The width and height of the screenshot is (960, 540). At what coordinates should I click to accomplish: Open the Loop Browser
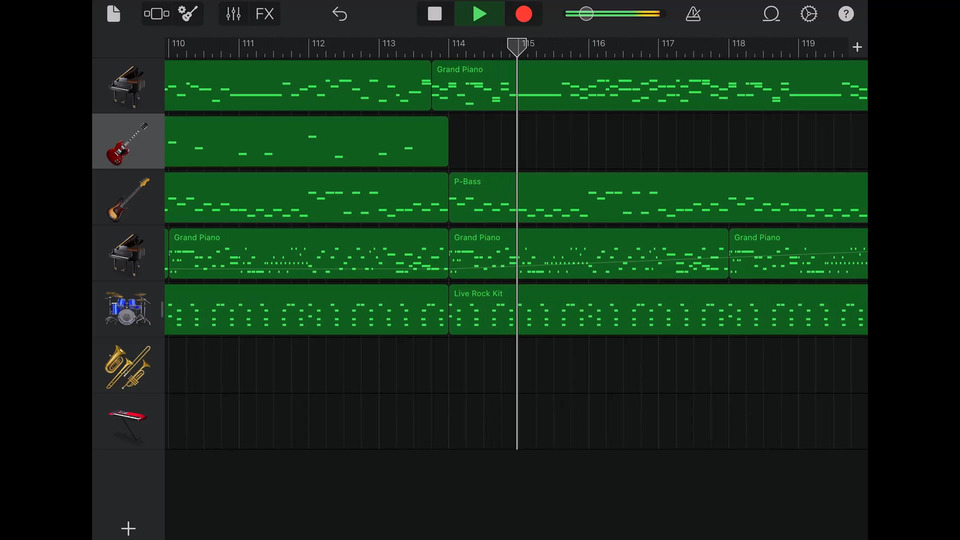tap(771, 13)
